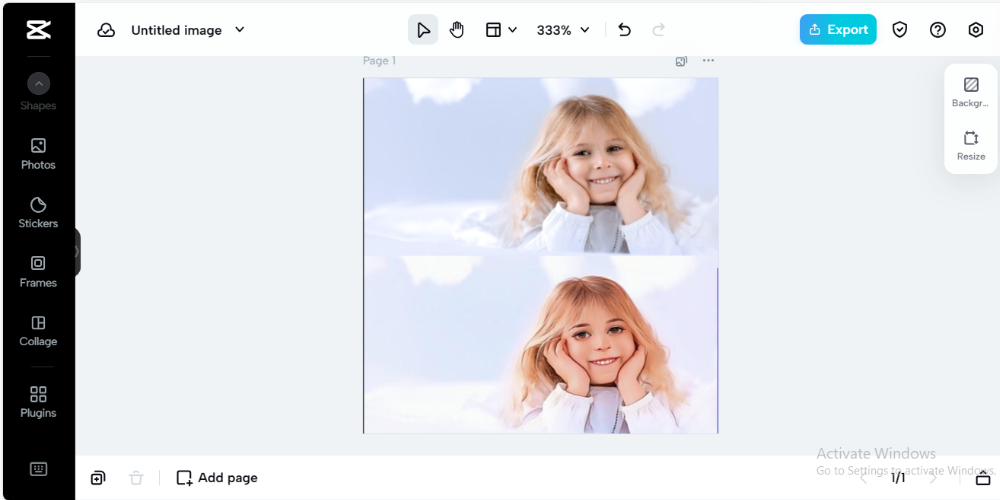Undo the last action
This screenshot has height=500, width=1000.
pyautogui.click(x=624, y=29)
